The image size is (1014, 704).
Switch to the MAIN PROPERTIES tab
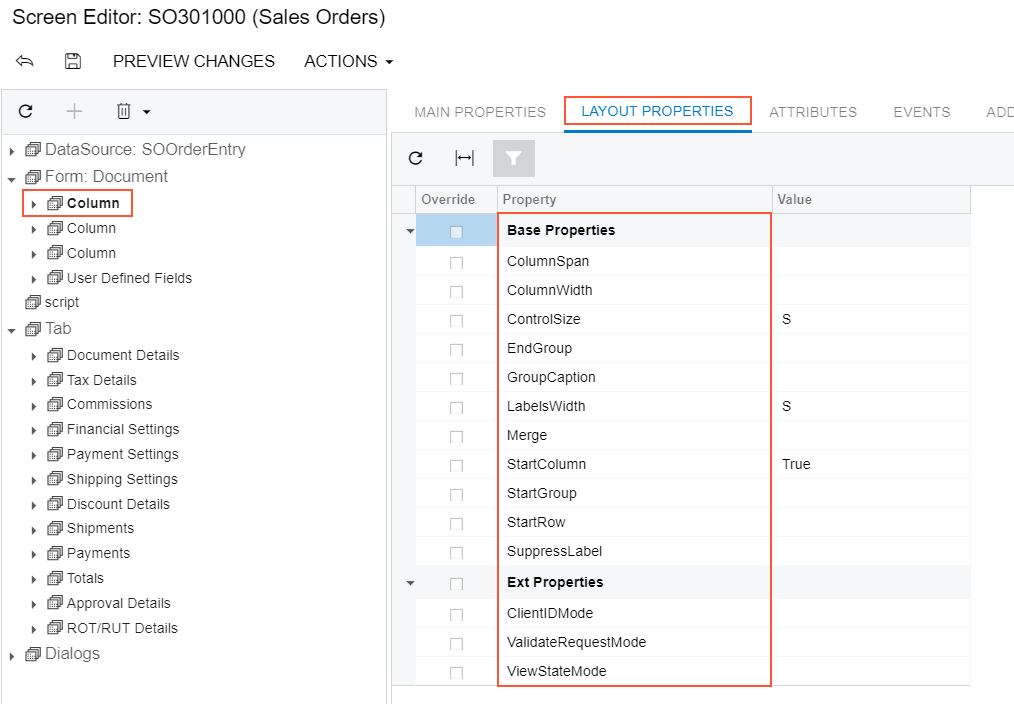[480, 112]
